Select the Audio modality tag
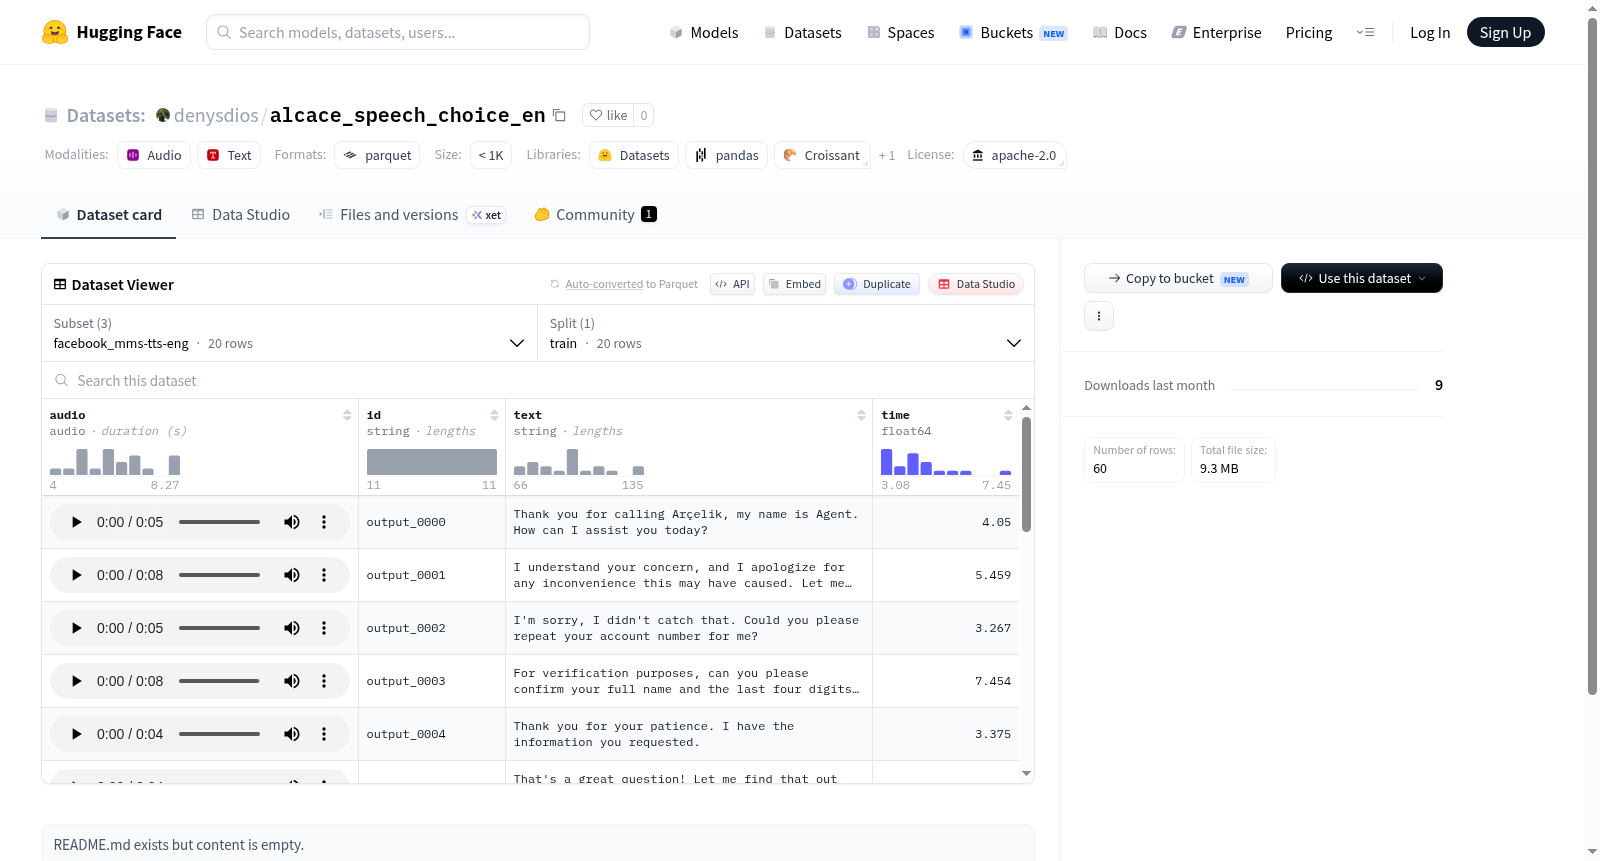This screenshot has width=1600, height=861. coord(154,155)
